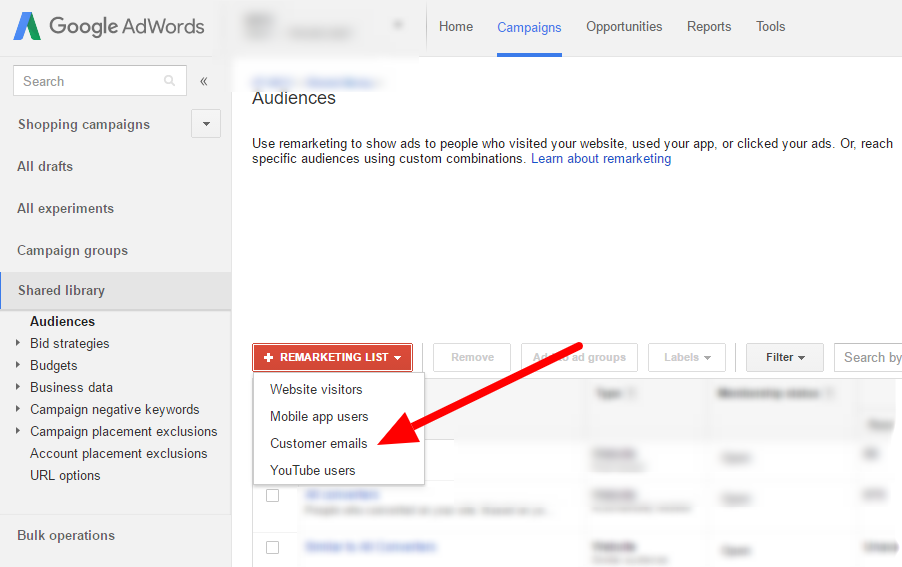Open Budgets in Shared library
Screen dimensions: 902x567
coord(53,365)
